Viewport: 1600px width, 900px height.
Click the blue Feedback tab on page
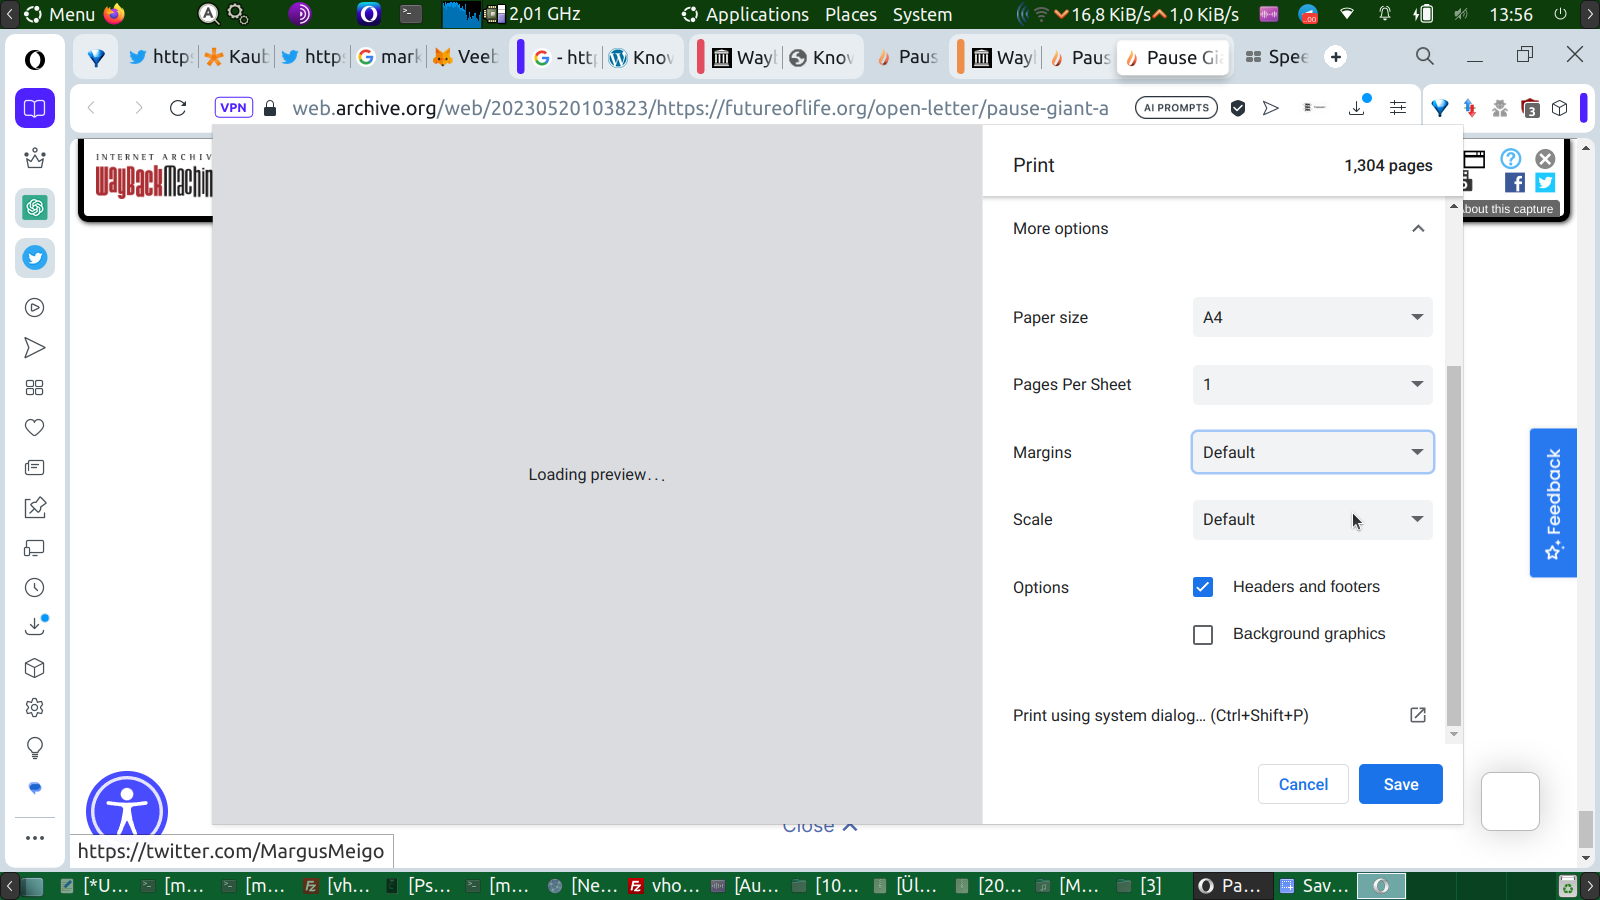pos(1553,503)
